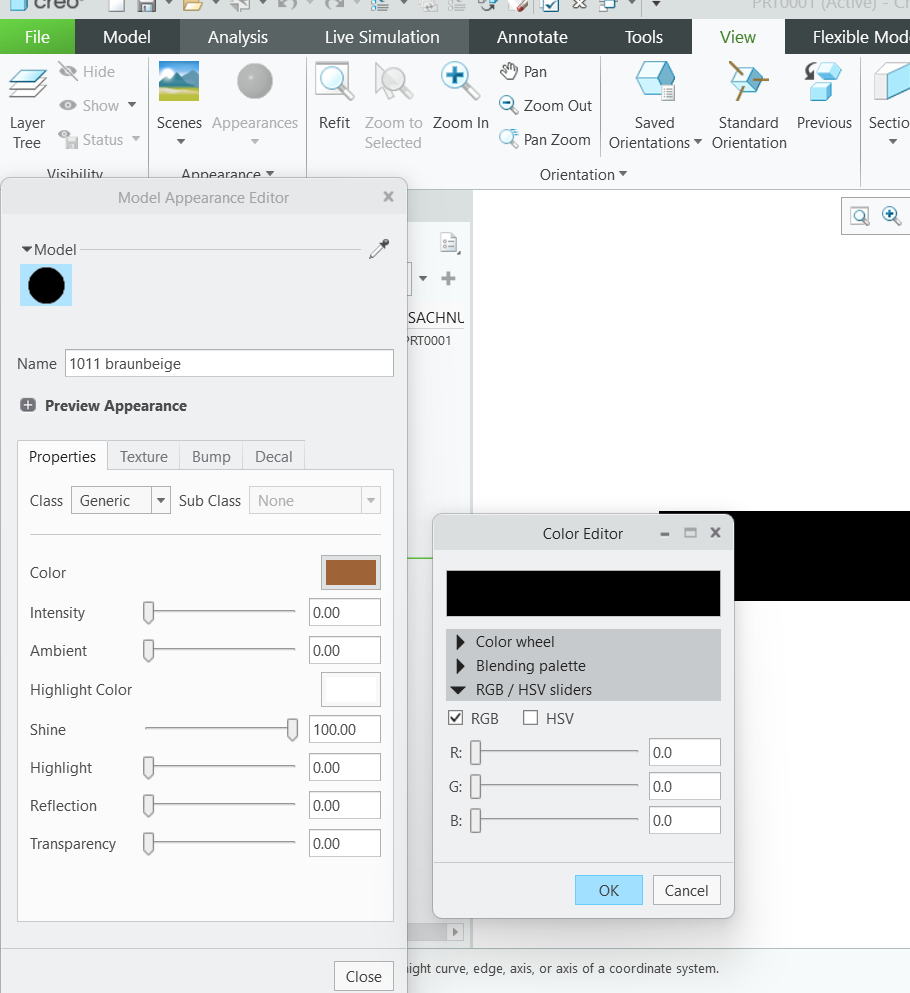Close the Model Appearance Editor
Screen dimensions: 910x993
pyautogui.click(x=363, y=976)
